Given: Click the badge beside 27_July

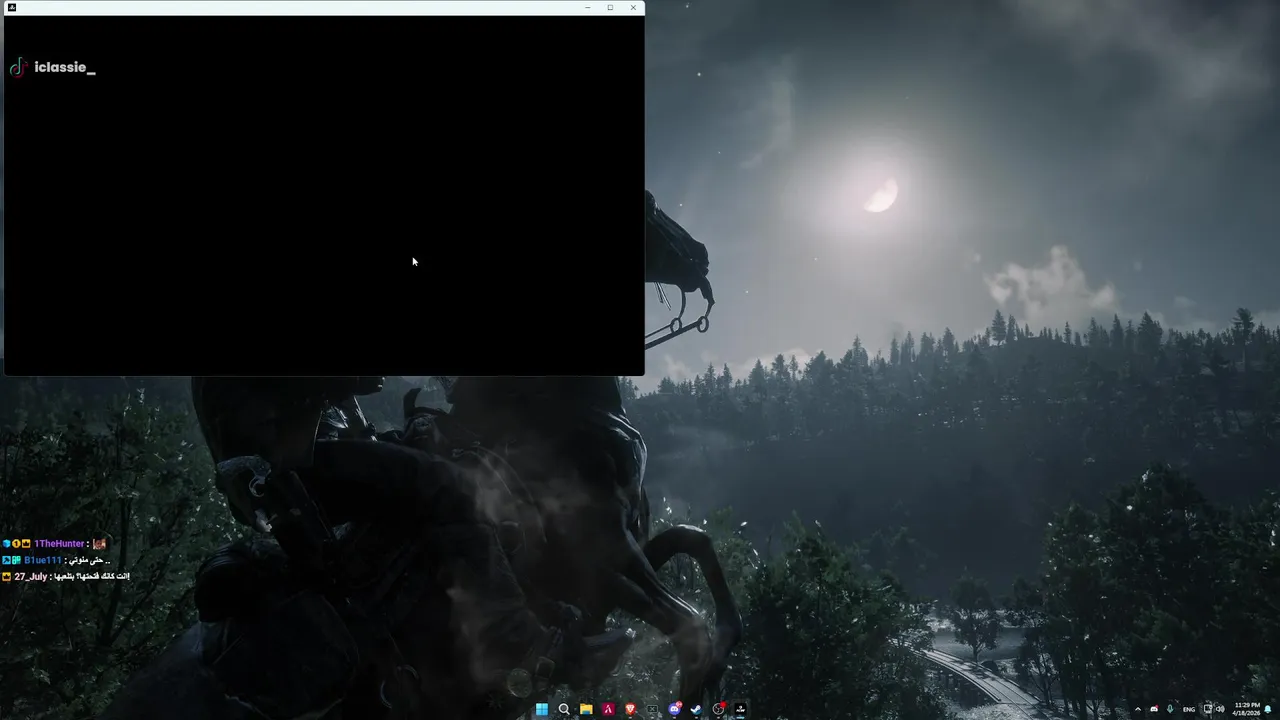Looking at the screenshot, I should 6,577.
